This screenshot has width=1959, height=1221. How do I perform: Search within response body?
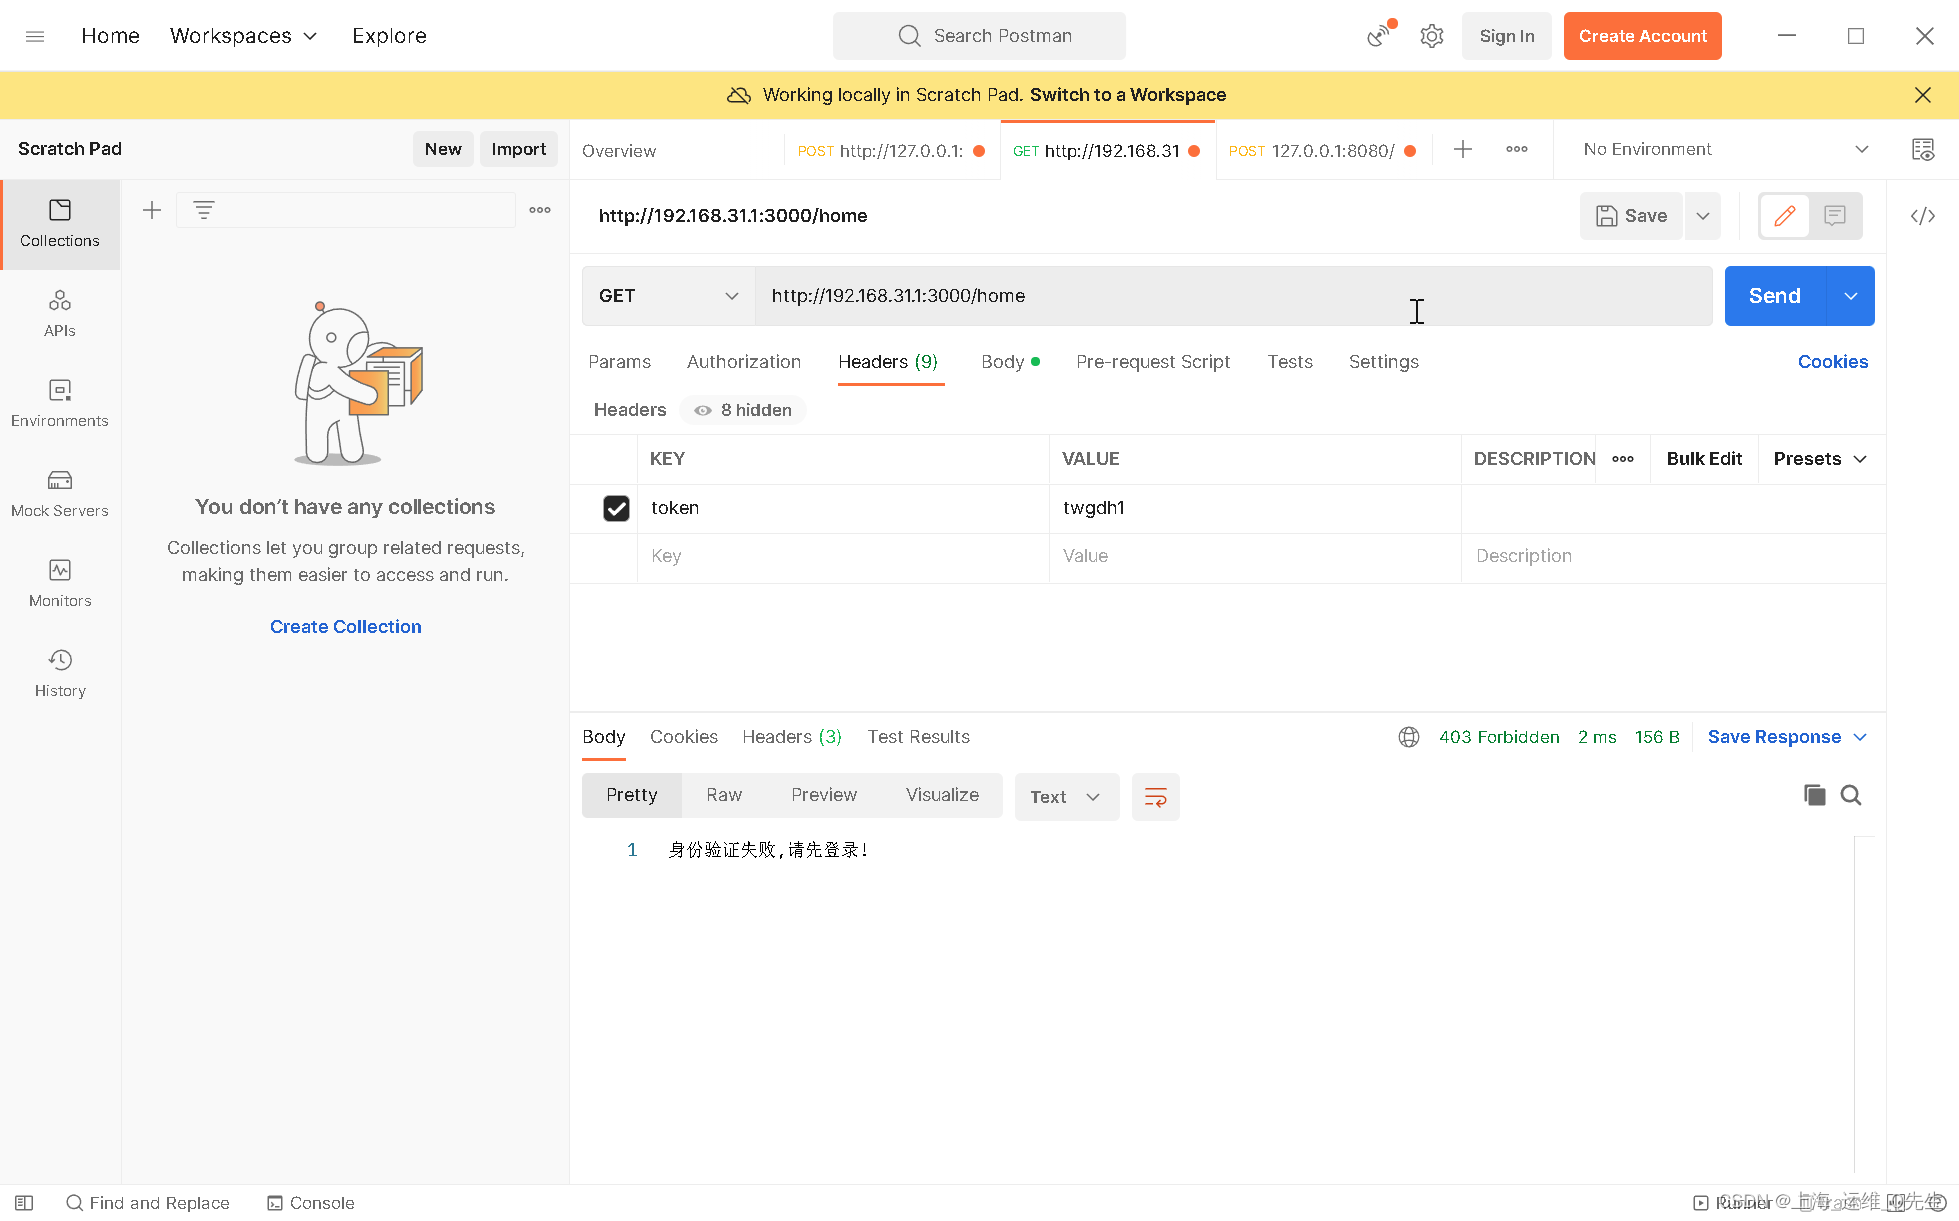point(1851,795)
